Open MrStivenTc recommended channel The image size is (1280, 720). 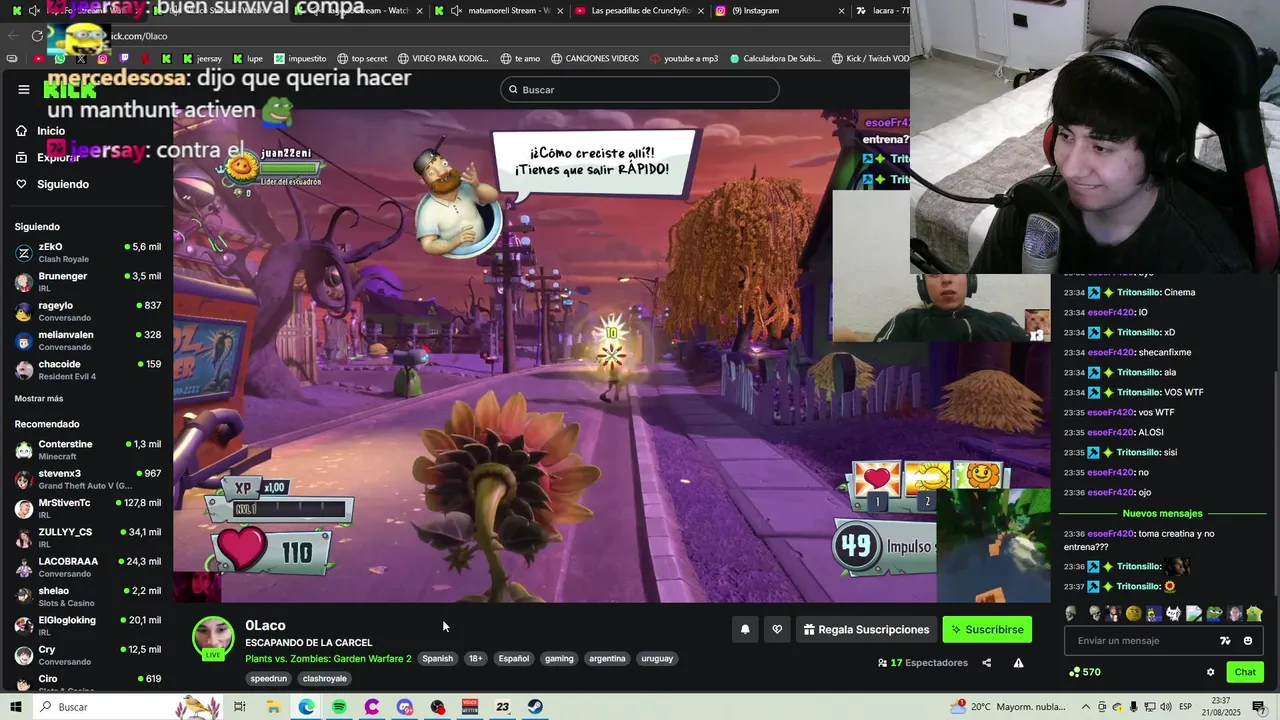87,508
